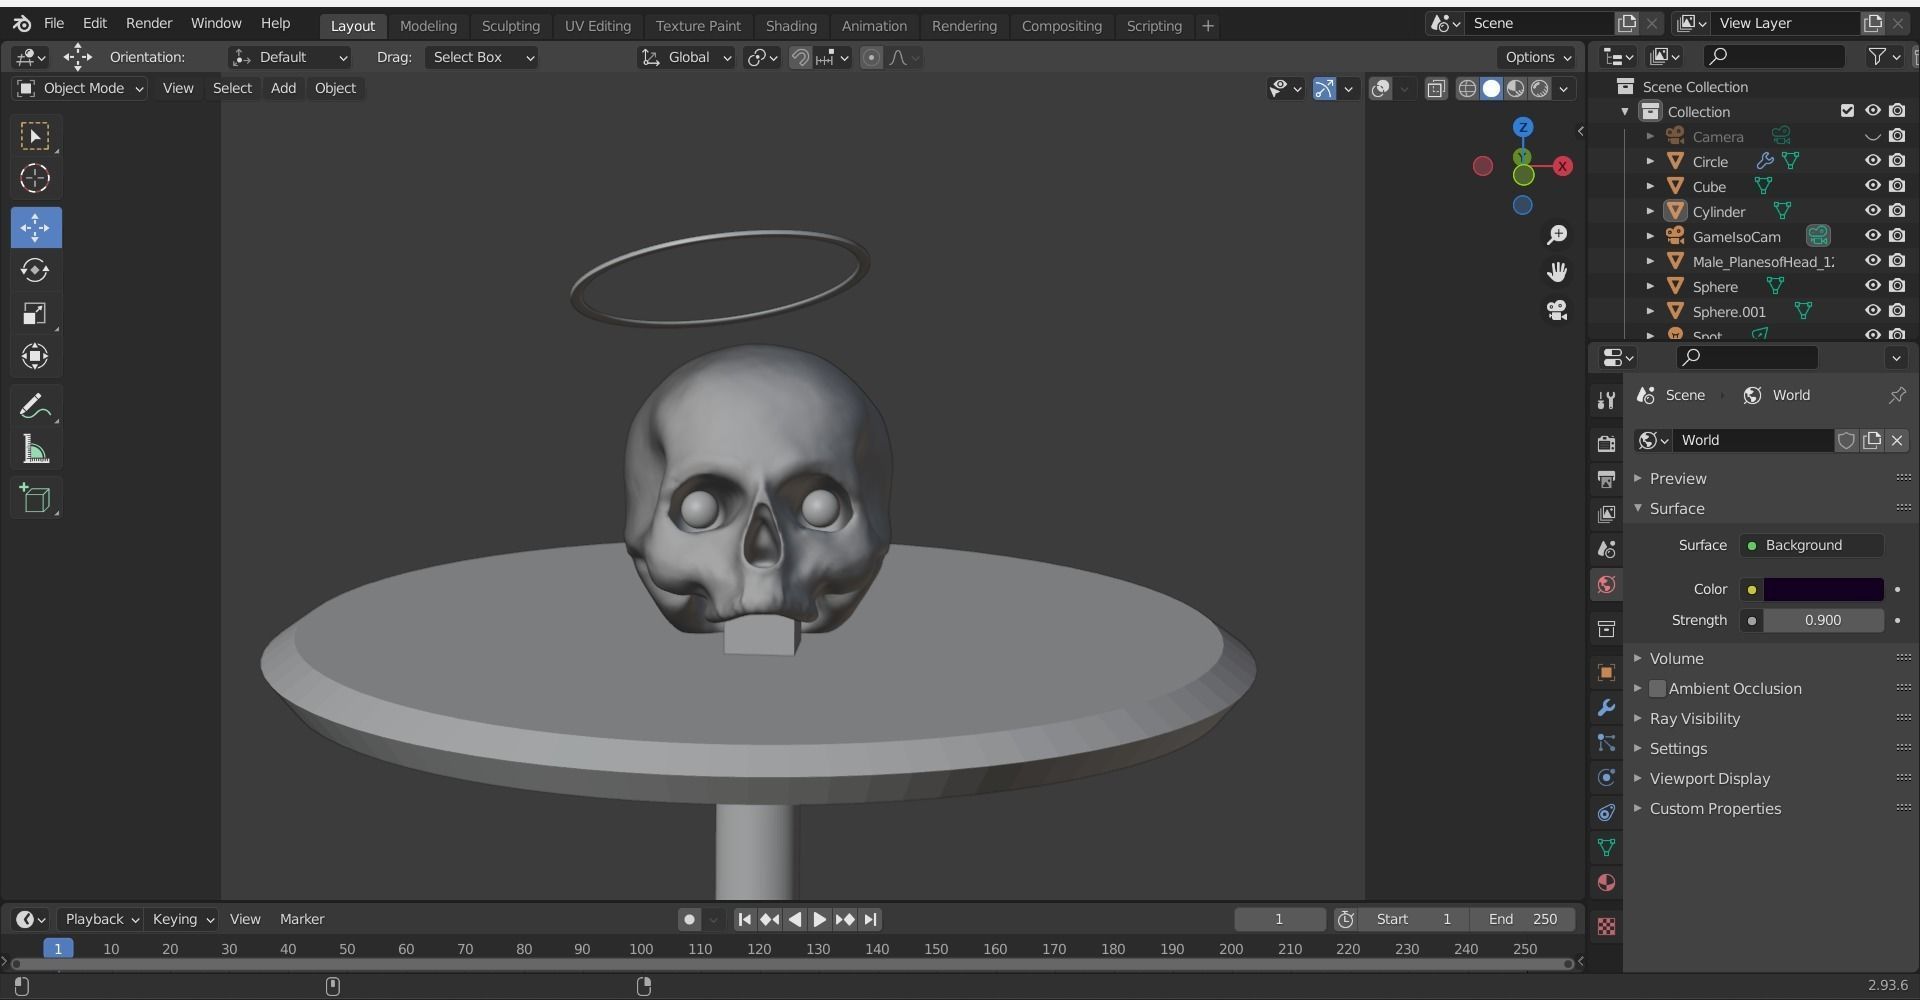Open the Render properties tab
Image resolution: width=1920 pixels, height=1000 pixels.
coord(1606,444)
